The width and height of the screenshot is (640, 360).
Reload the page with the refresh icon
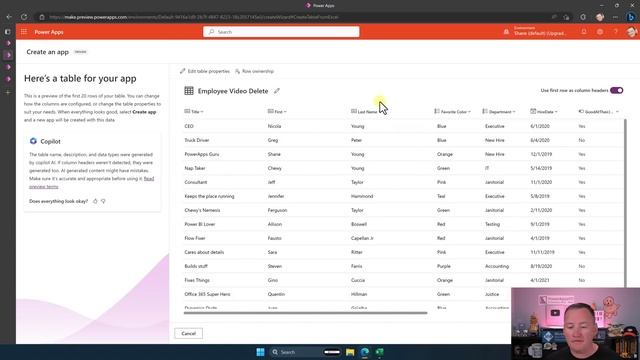pyautogui.click(x=24, y=17)
